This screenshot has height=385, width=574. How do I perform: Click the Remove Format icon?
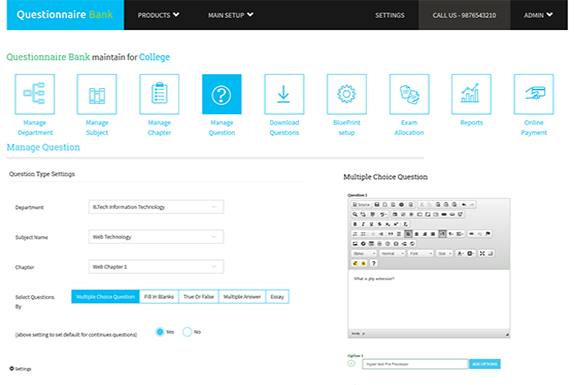(x=405, y=224)
